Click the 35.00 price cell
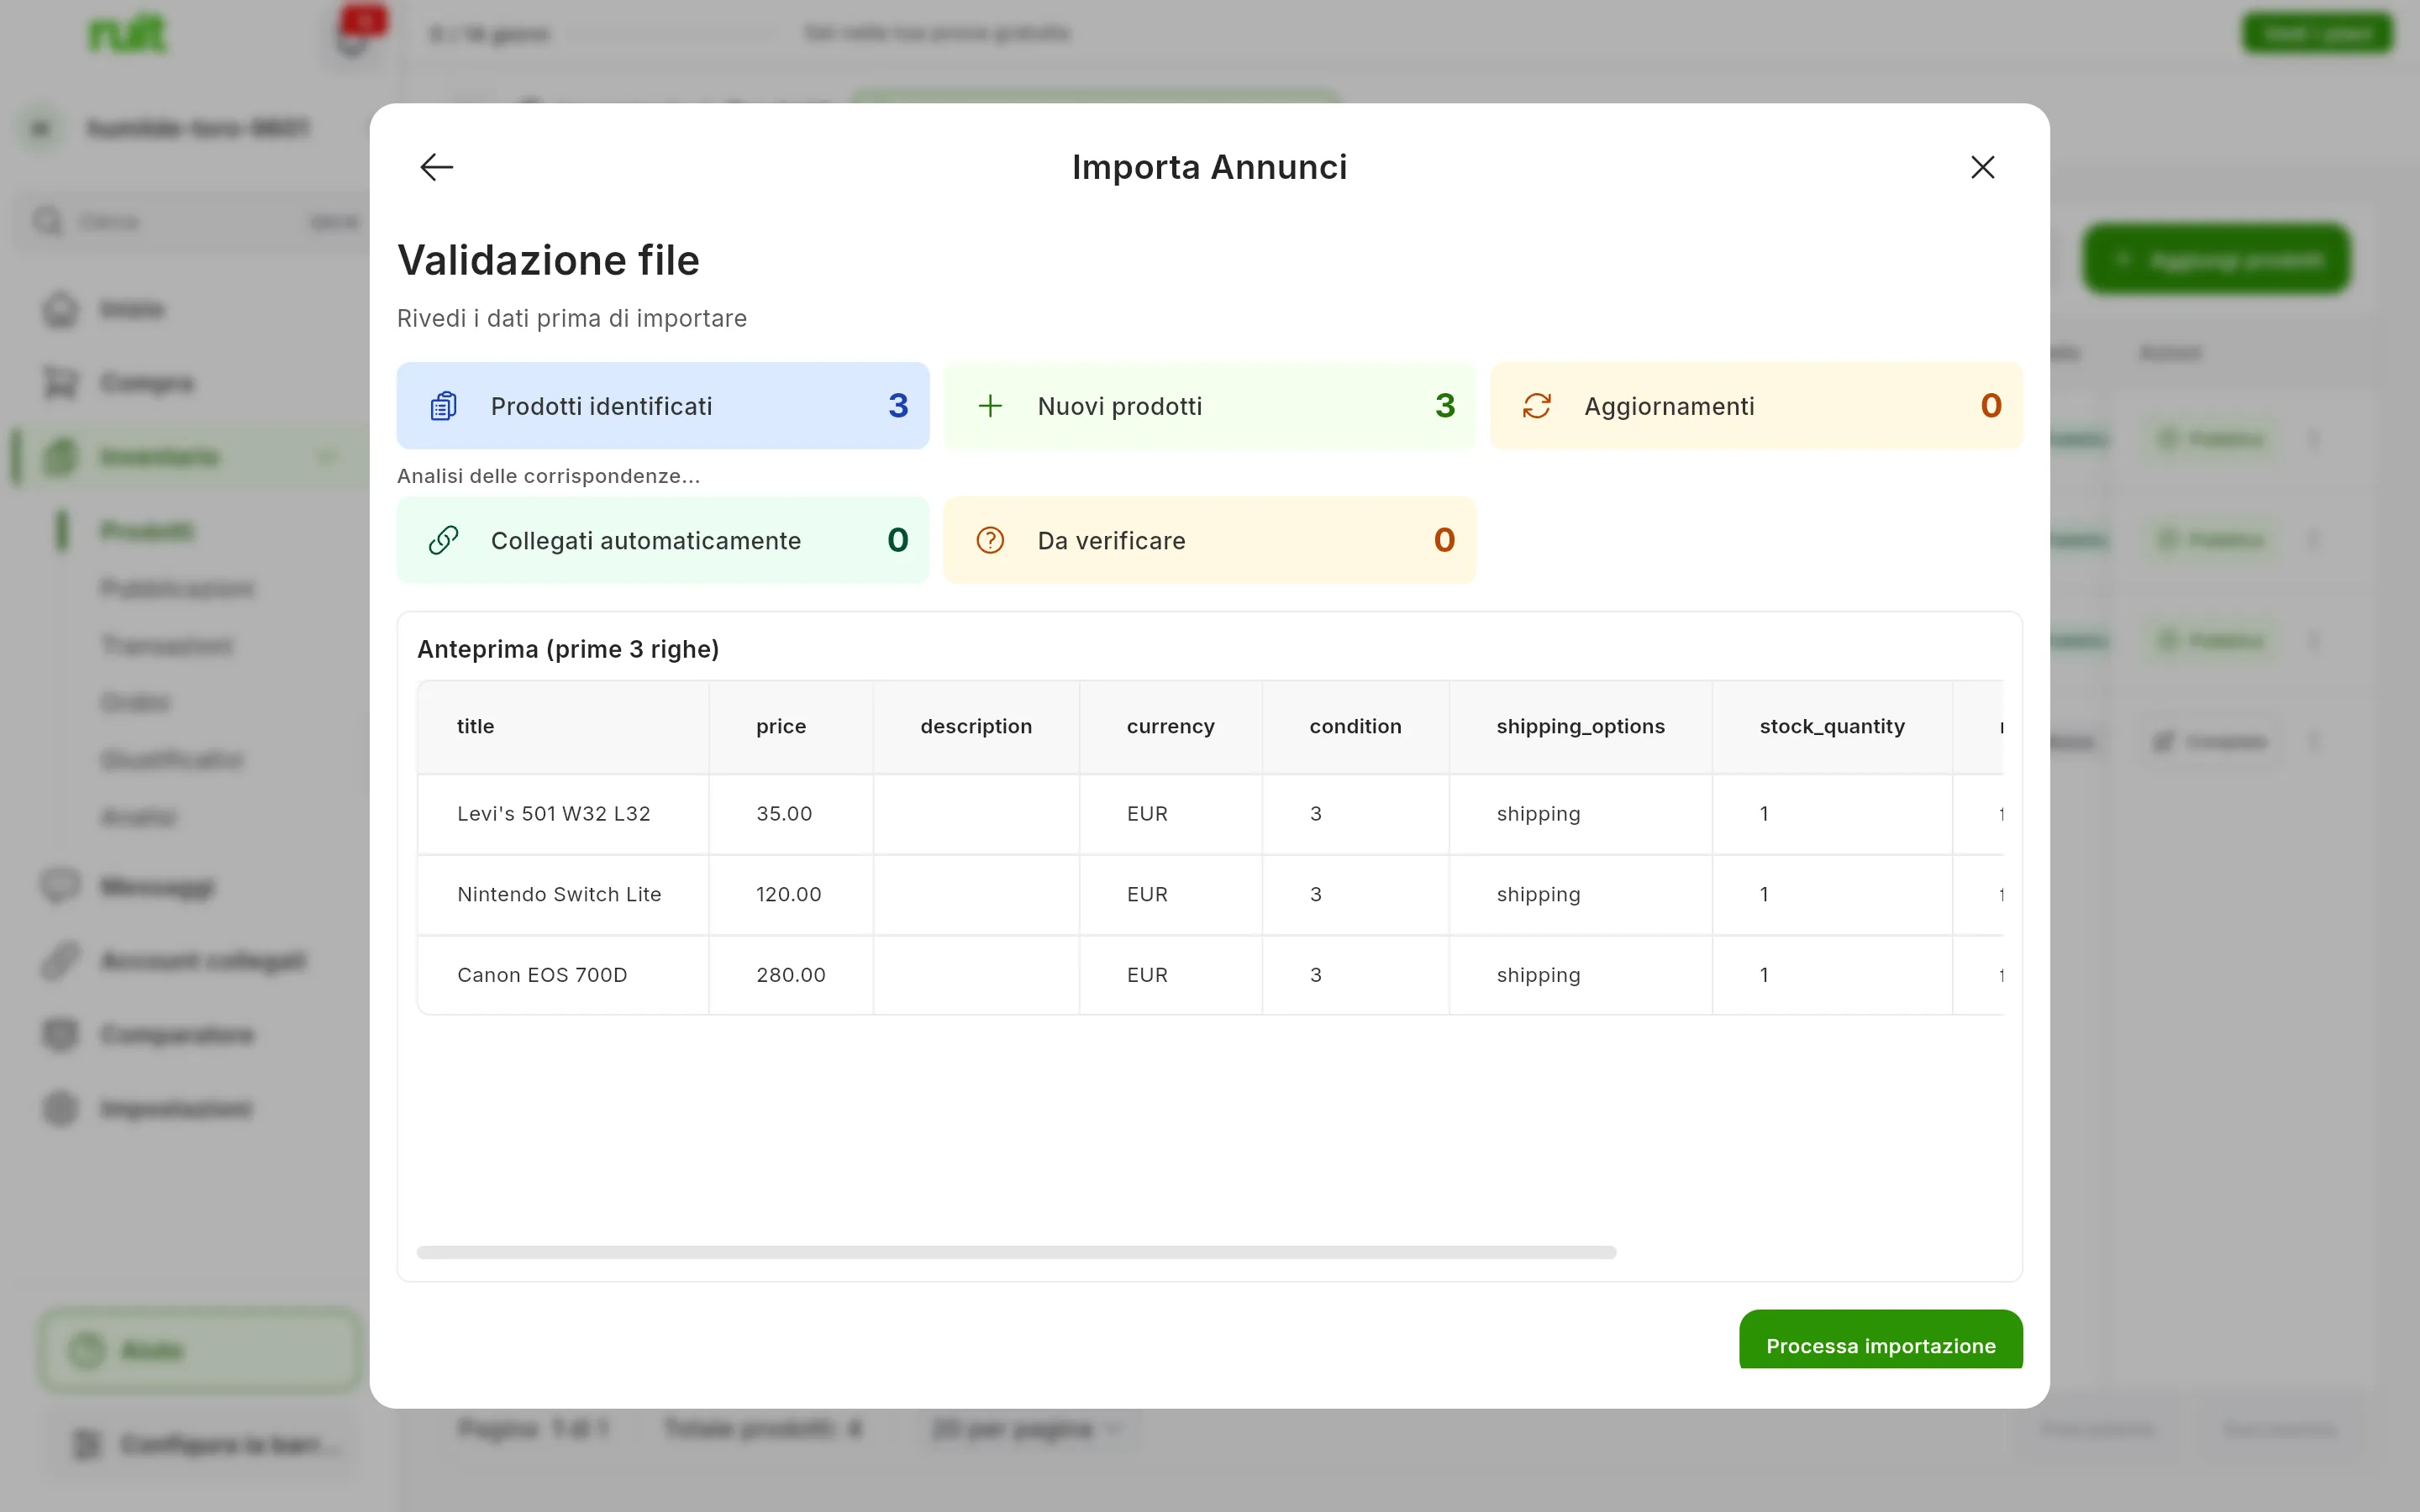 click(x=791, y=814)
